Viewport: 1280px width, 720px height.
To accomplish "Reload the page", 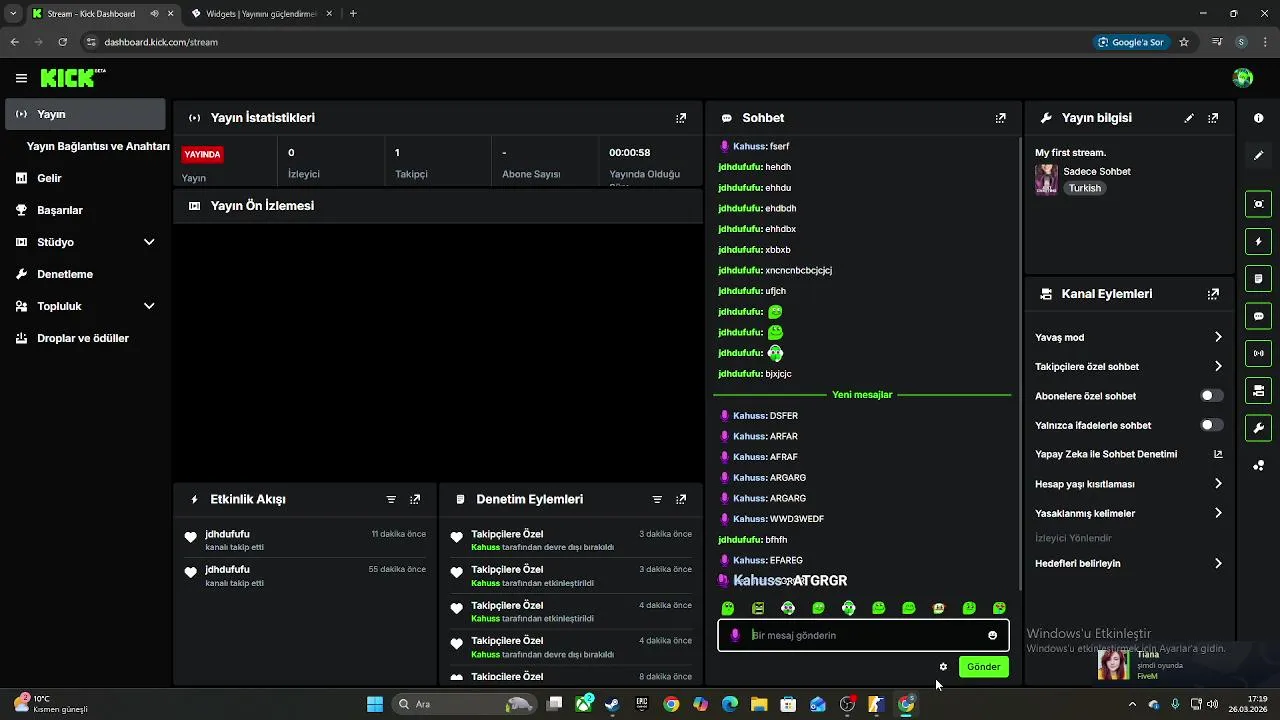I will pos(62,42).
